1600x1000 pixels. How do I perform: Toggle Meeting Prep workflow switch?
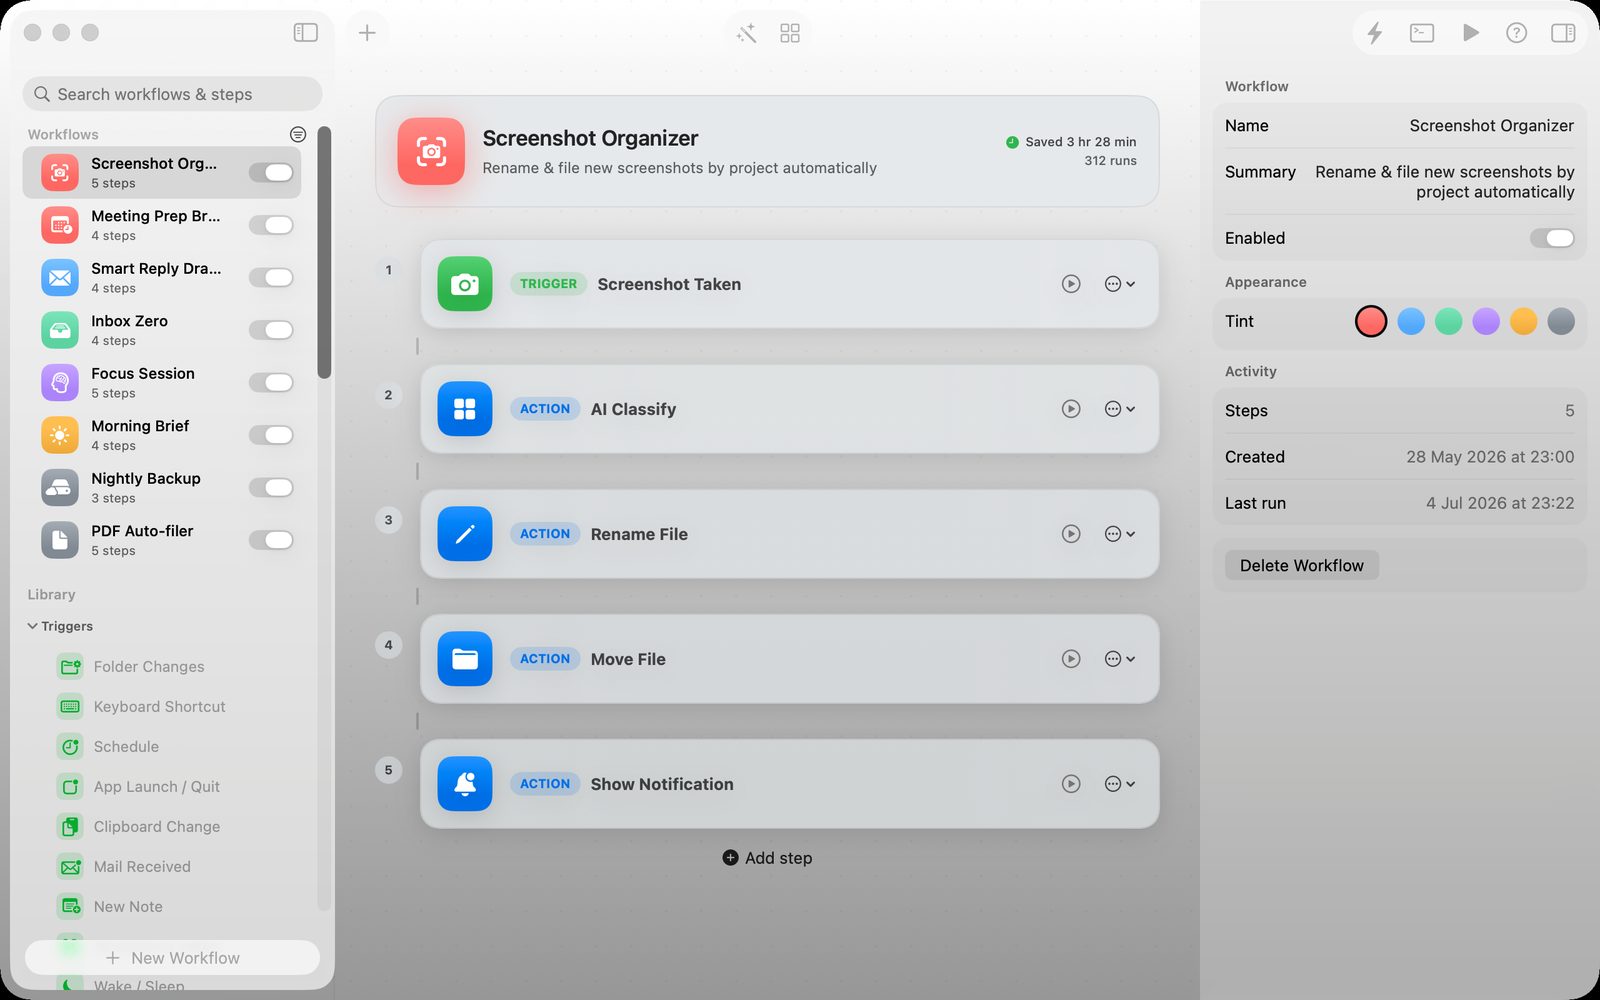pyautogui.click(x=271, y=225)
